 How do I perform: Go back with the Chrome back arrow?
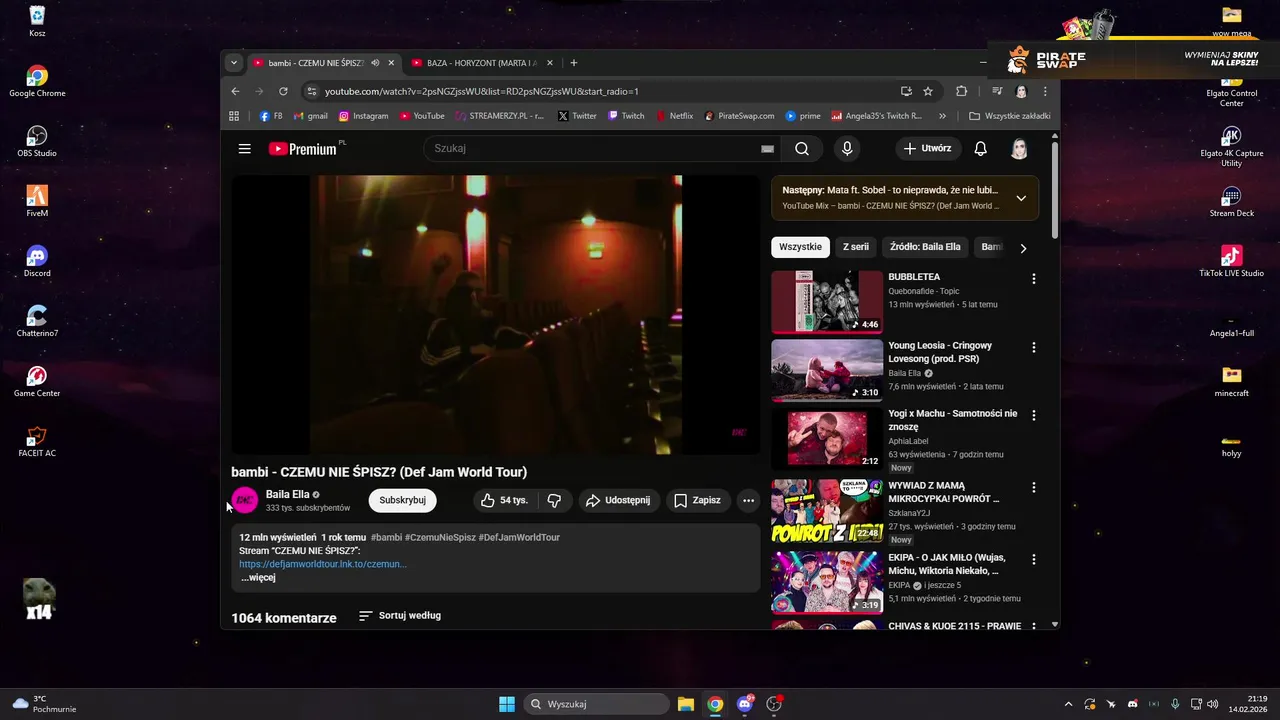click(x=236, y=91)
